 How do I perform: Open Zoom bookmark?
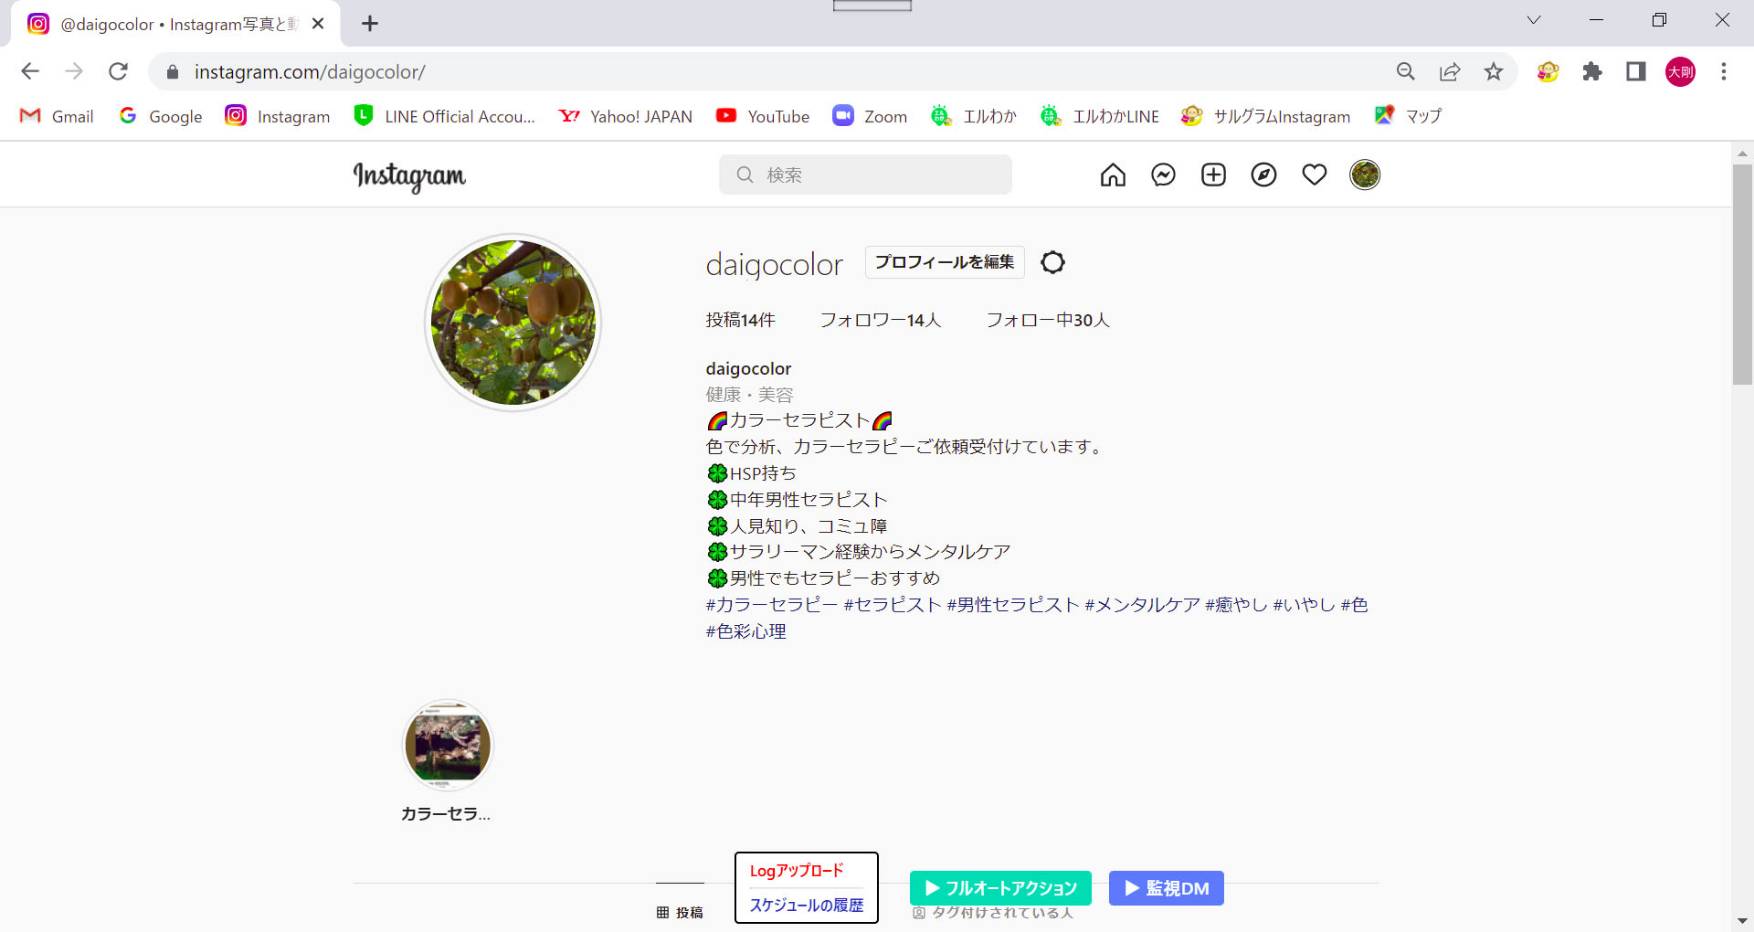tap(870, 116)
